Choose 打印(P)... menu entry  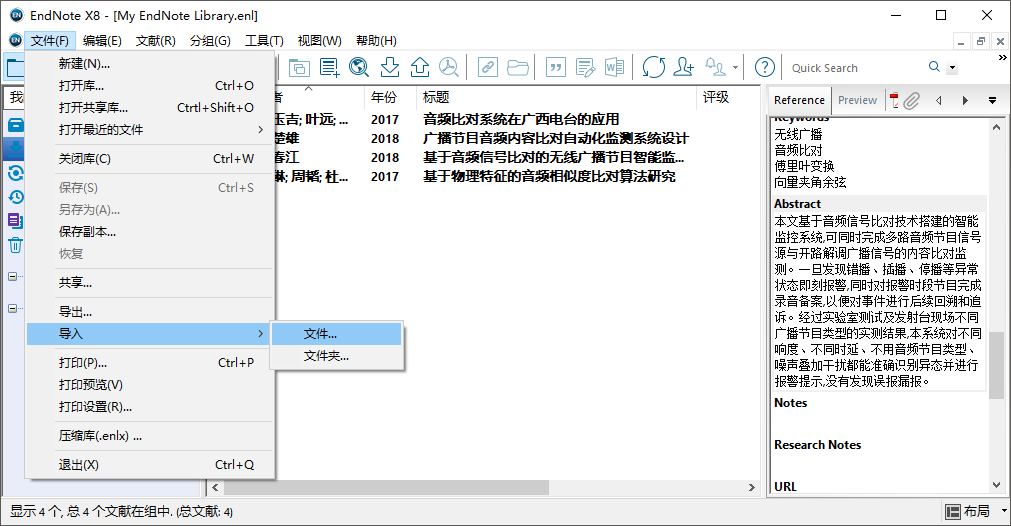point(150,363)
